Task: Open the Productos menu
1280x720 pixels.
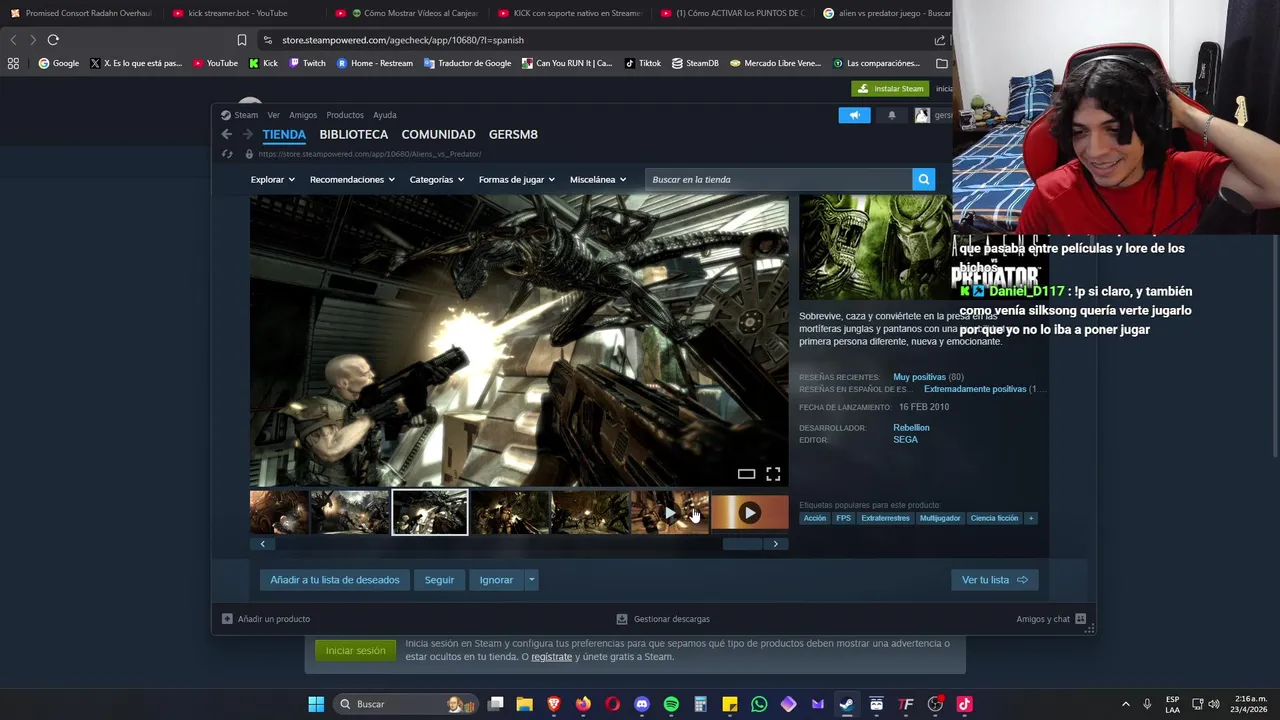Action: click(x=345, y=115)
